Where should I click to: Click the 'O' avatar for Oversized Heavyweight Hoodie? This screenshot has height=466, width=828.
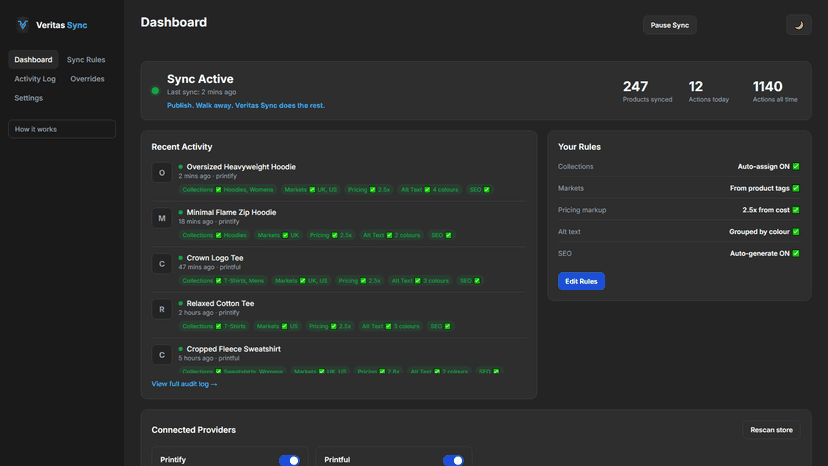coord(162,173)
